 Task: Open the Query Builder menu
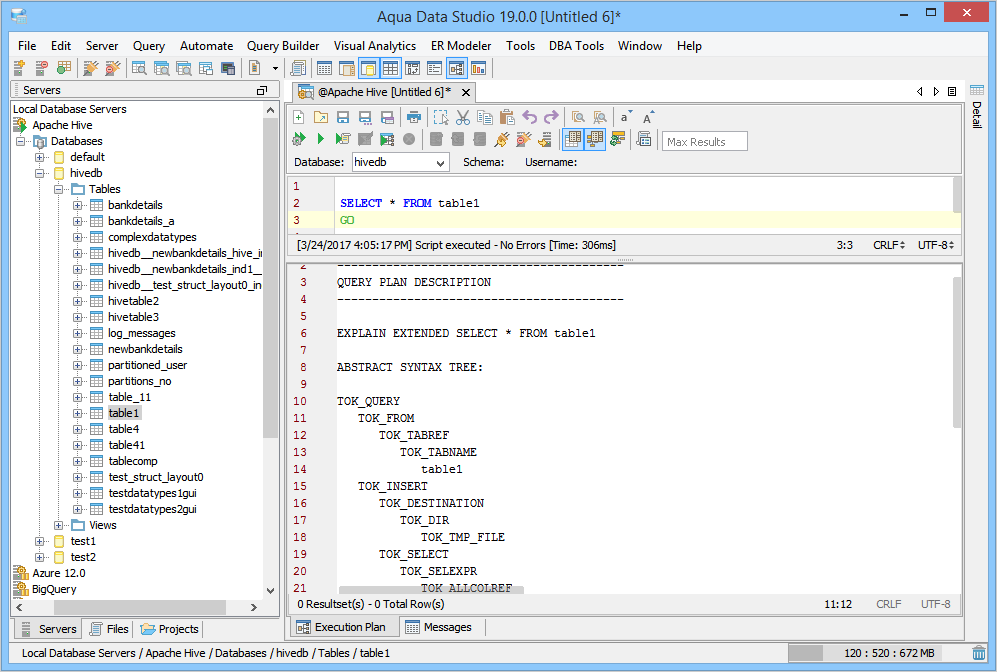pos(283,46)
